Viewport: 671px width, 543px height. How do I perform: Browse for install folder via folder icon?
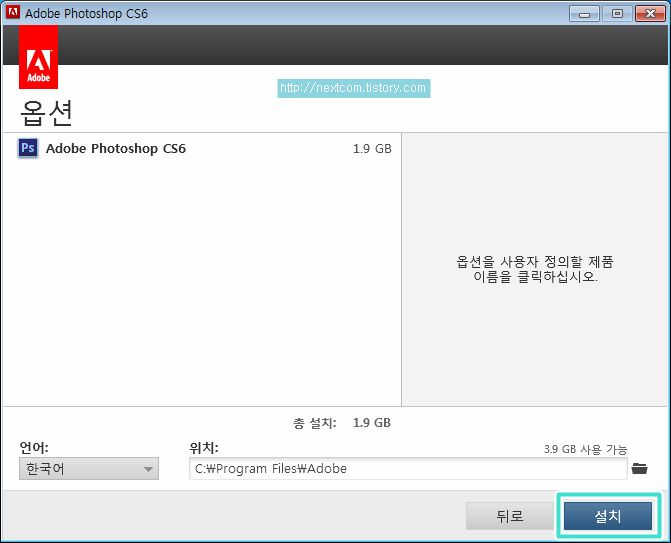pos(640,469)
